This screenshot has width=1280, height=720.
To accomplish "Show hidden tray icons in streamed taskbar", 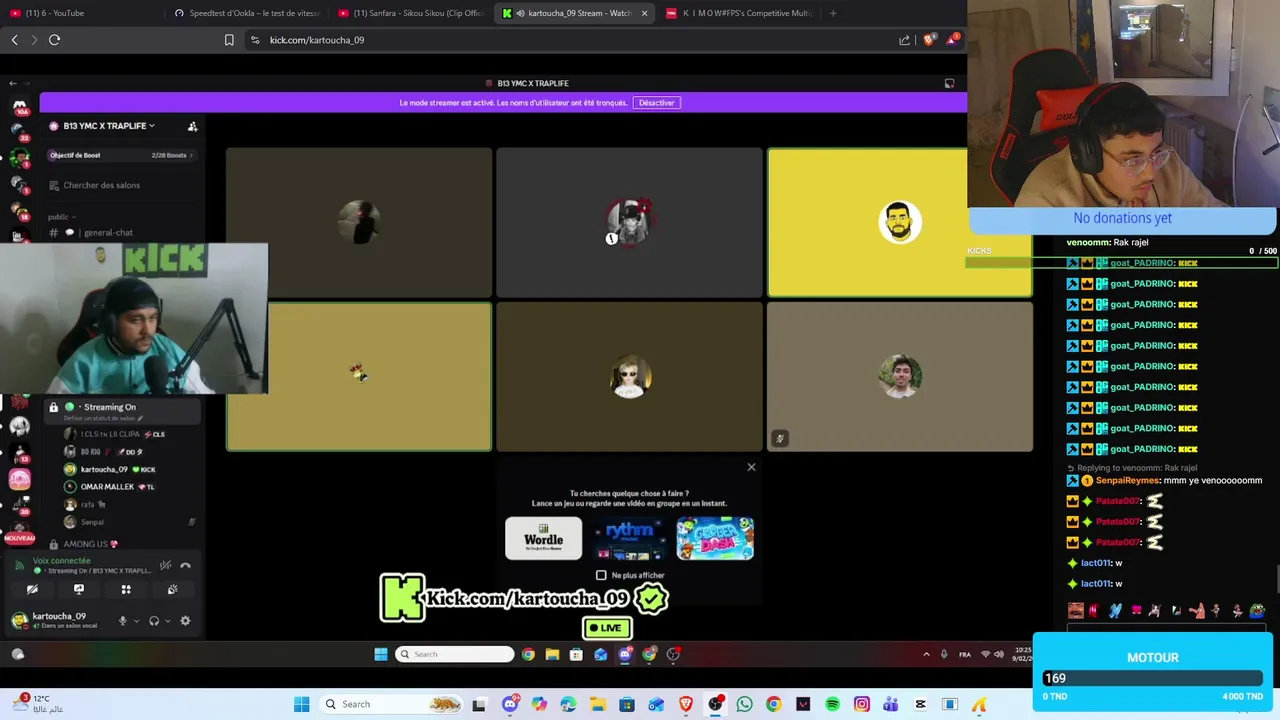I will pos(927,654).
